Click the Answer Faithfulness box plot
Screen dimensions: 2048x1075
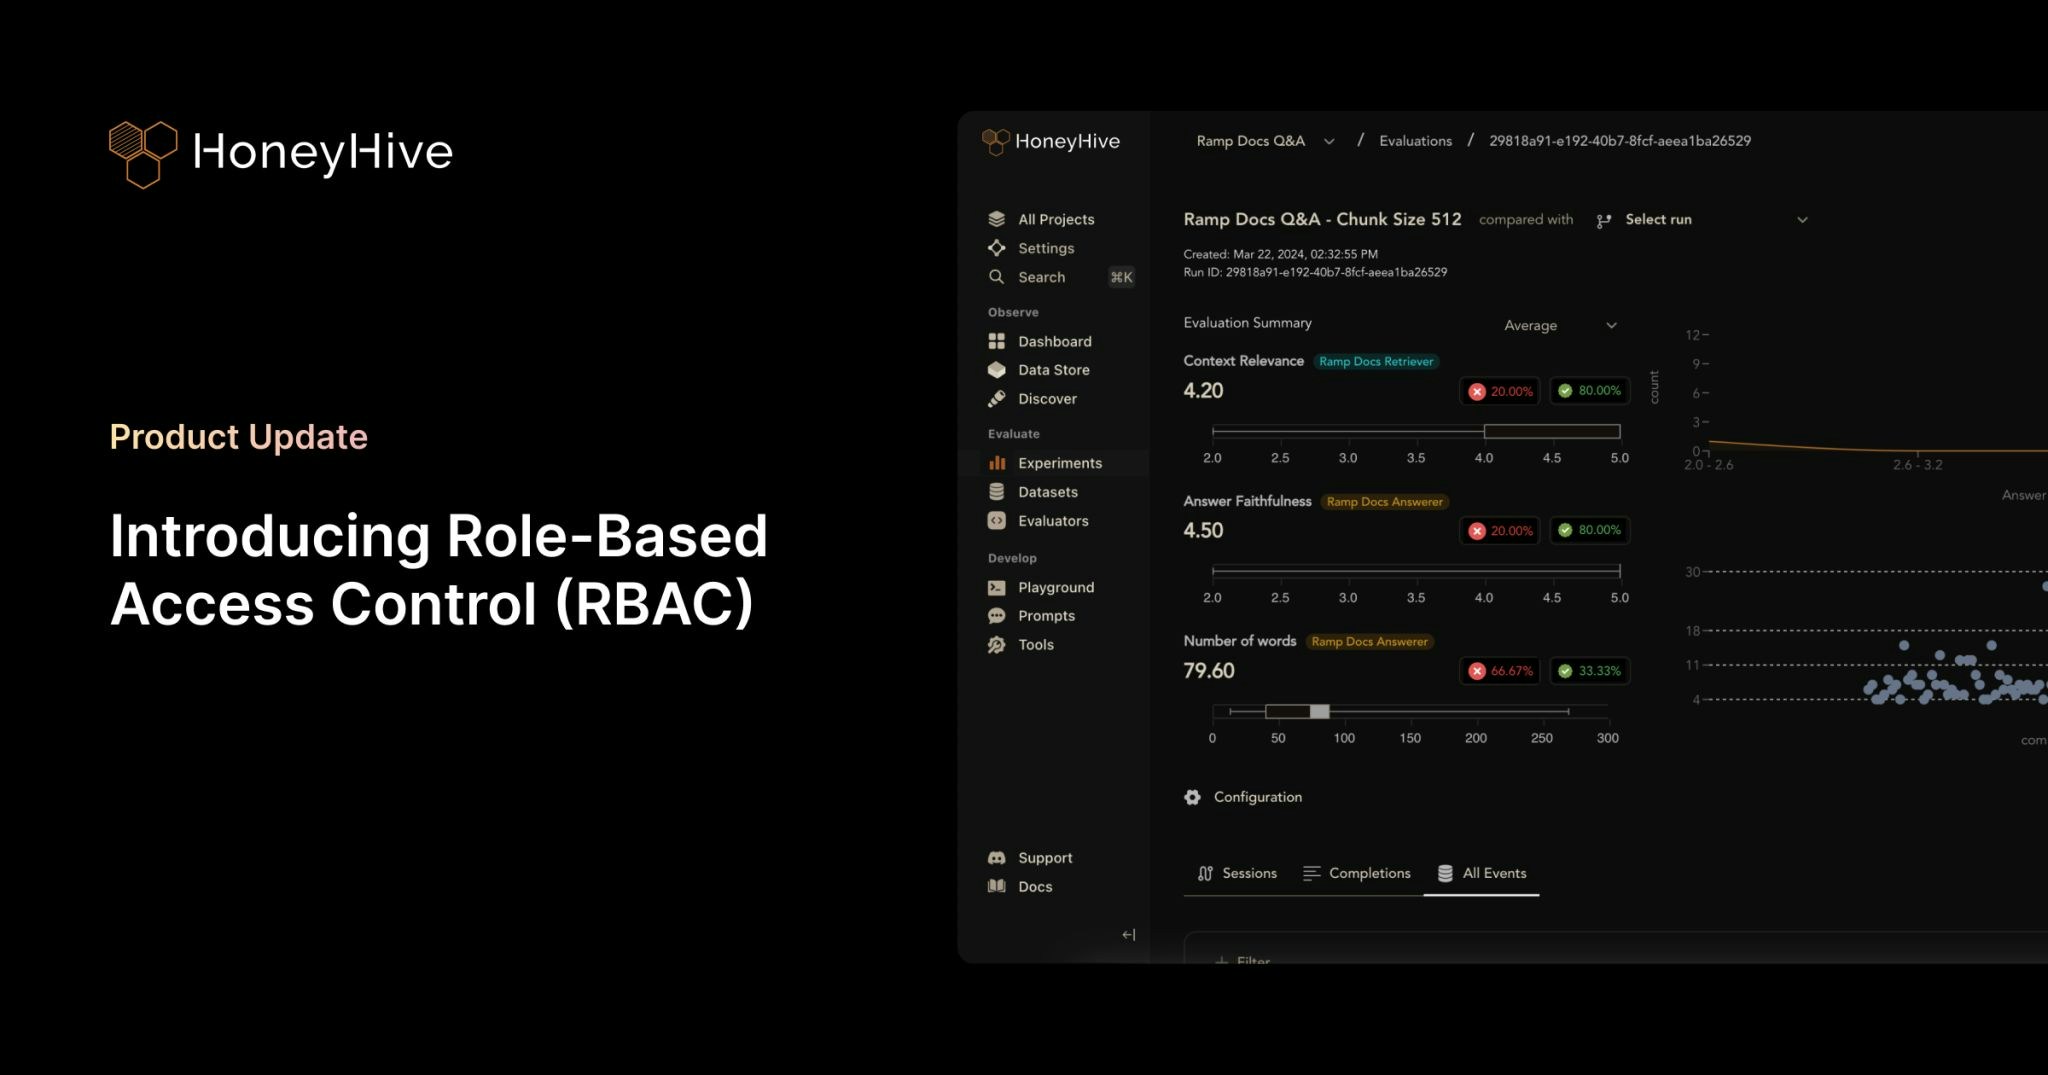pos(1416,571)
